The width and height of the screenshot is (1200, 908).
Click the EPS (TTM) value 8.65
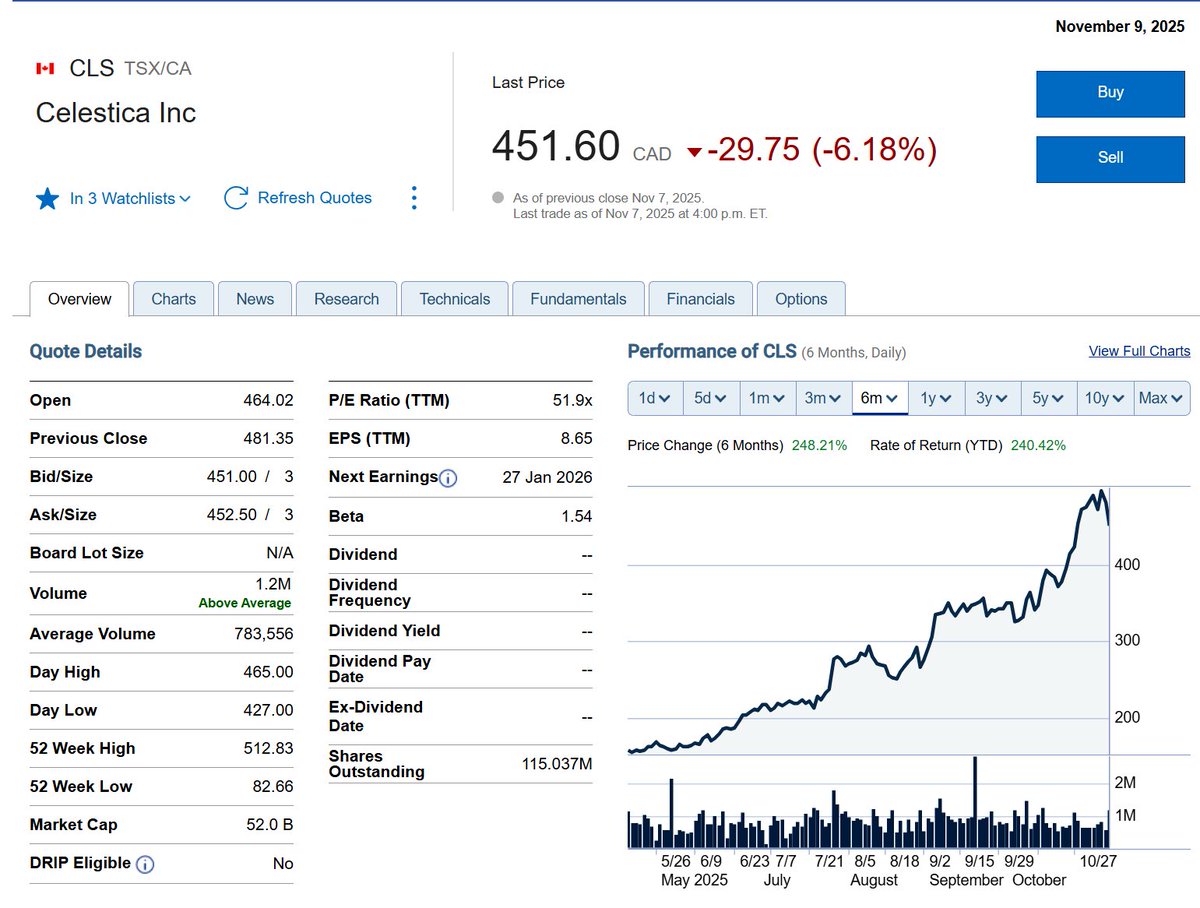pos(577,439)
